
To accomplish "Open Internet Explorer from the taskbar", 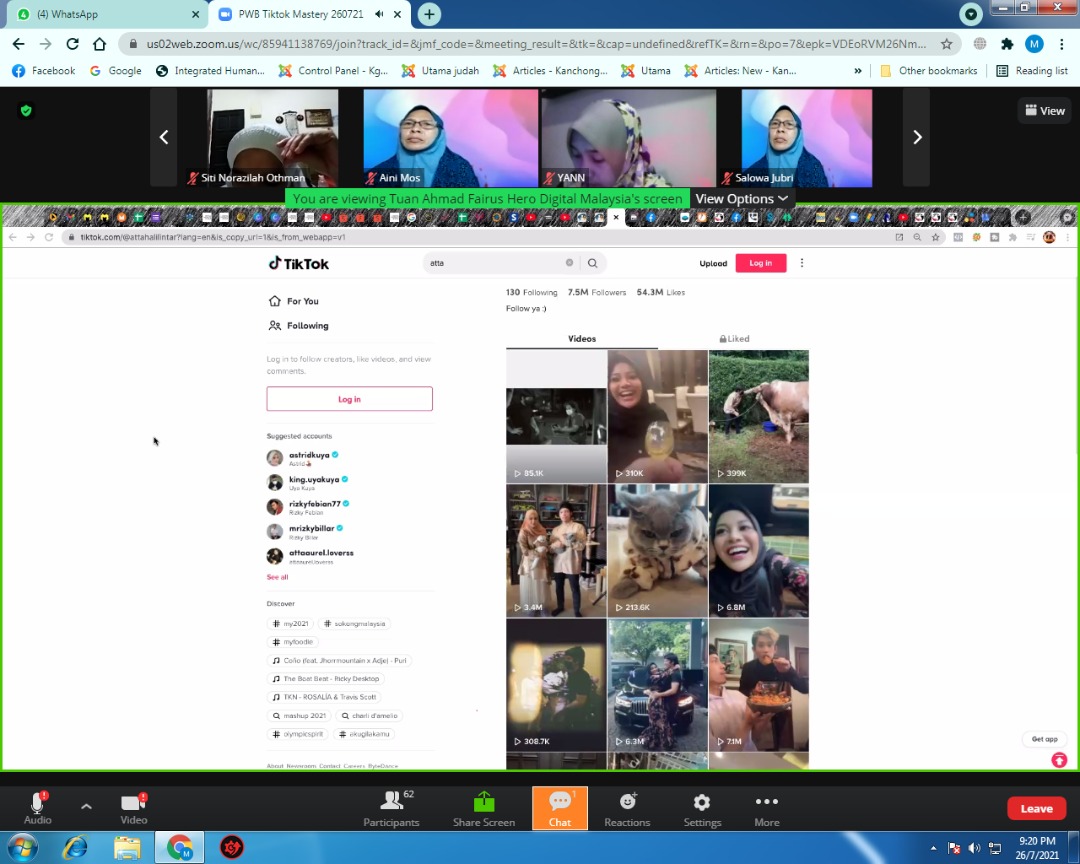I will point(74,848).
